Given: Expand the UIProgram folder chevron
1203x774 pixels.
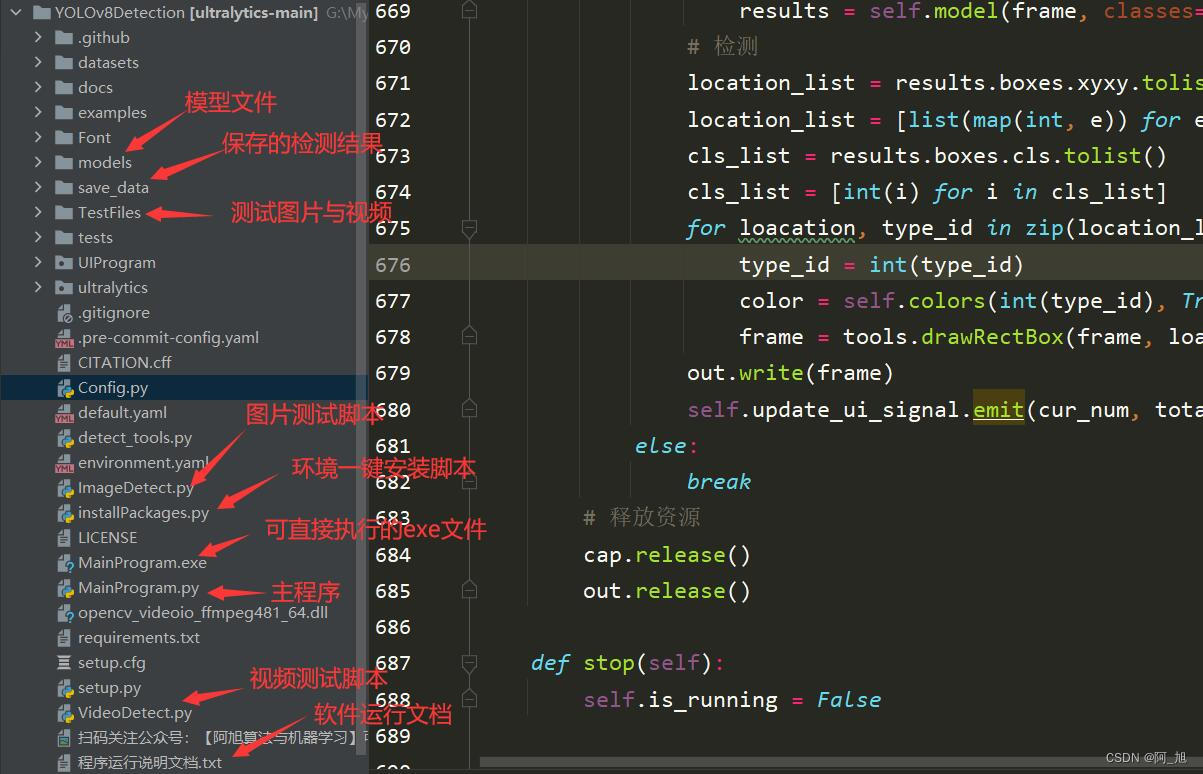Looking at the screenshot, I should 38,263.
